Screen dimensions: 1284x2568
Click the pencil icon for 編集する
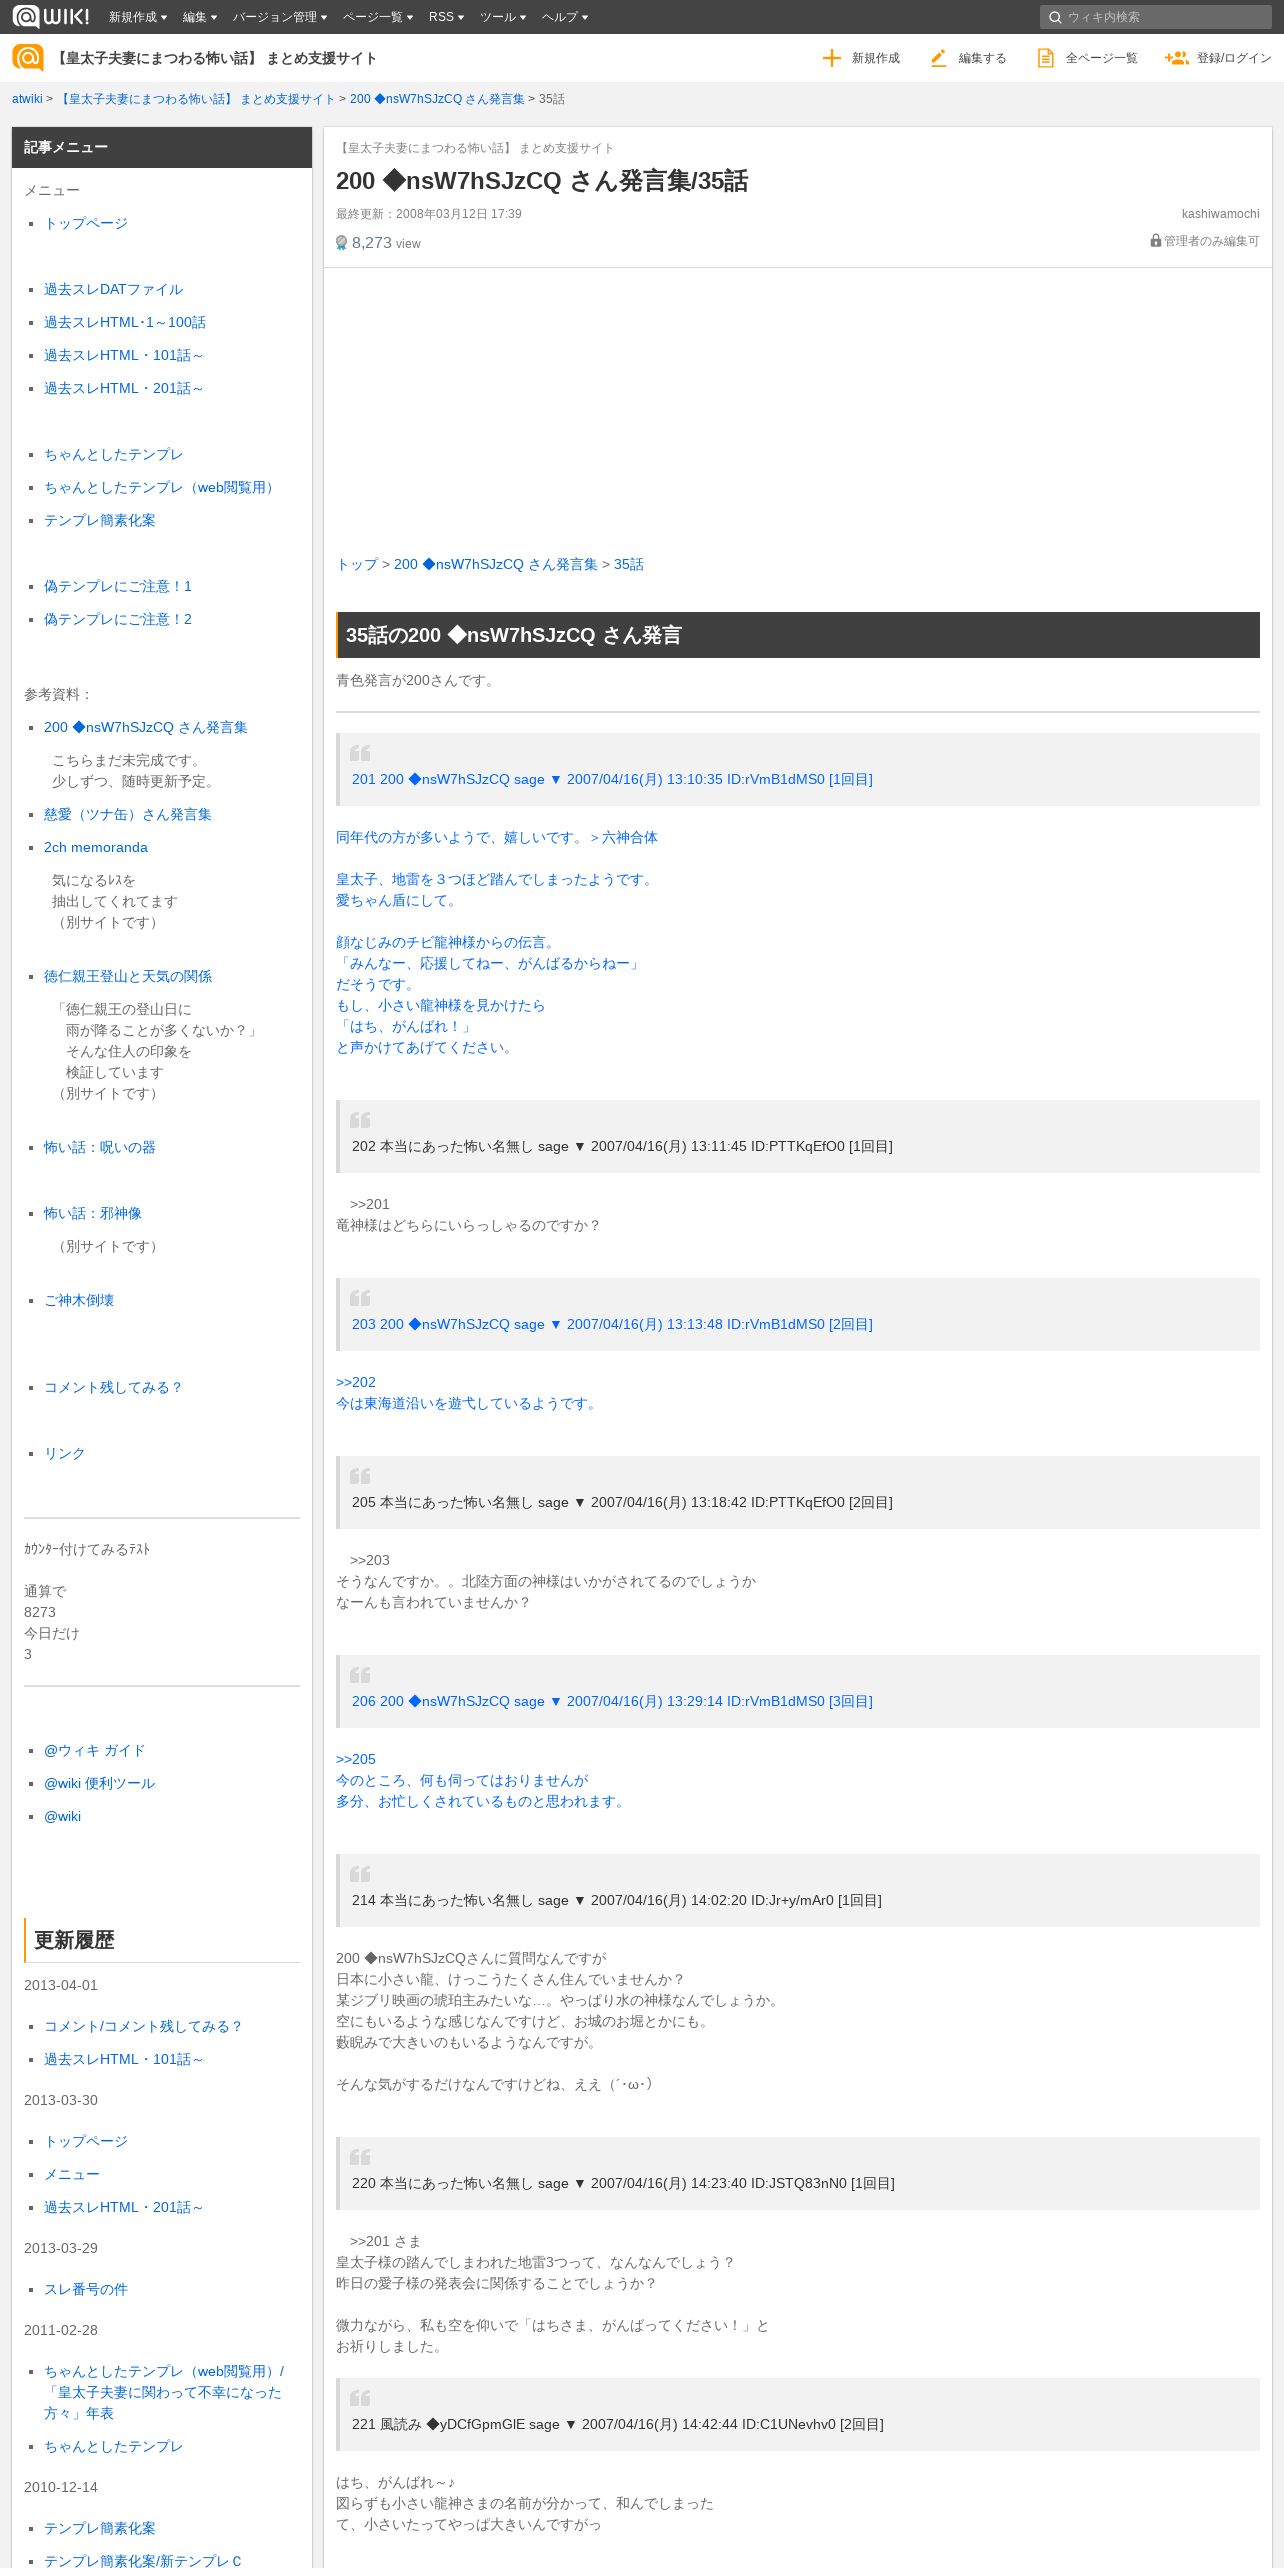[x=938, y=58]
